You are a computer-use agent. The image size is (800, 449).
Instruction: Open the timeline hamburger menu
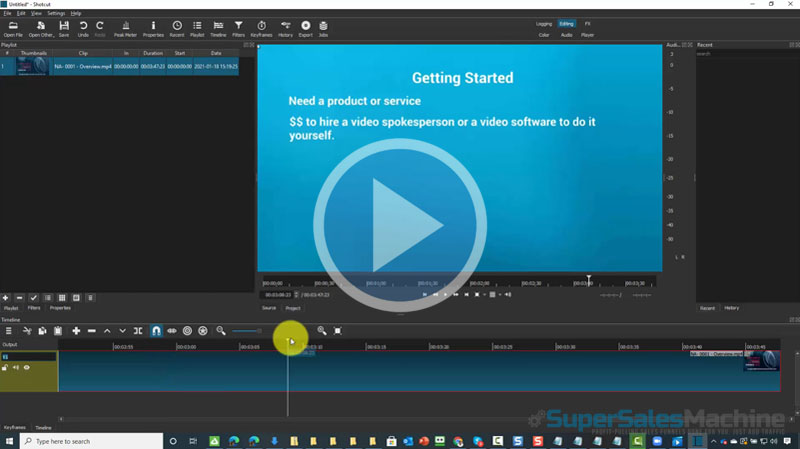[9, 331]
